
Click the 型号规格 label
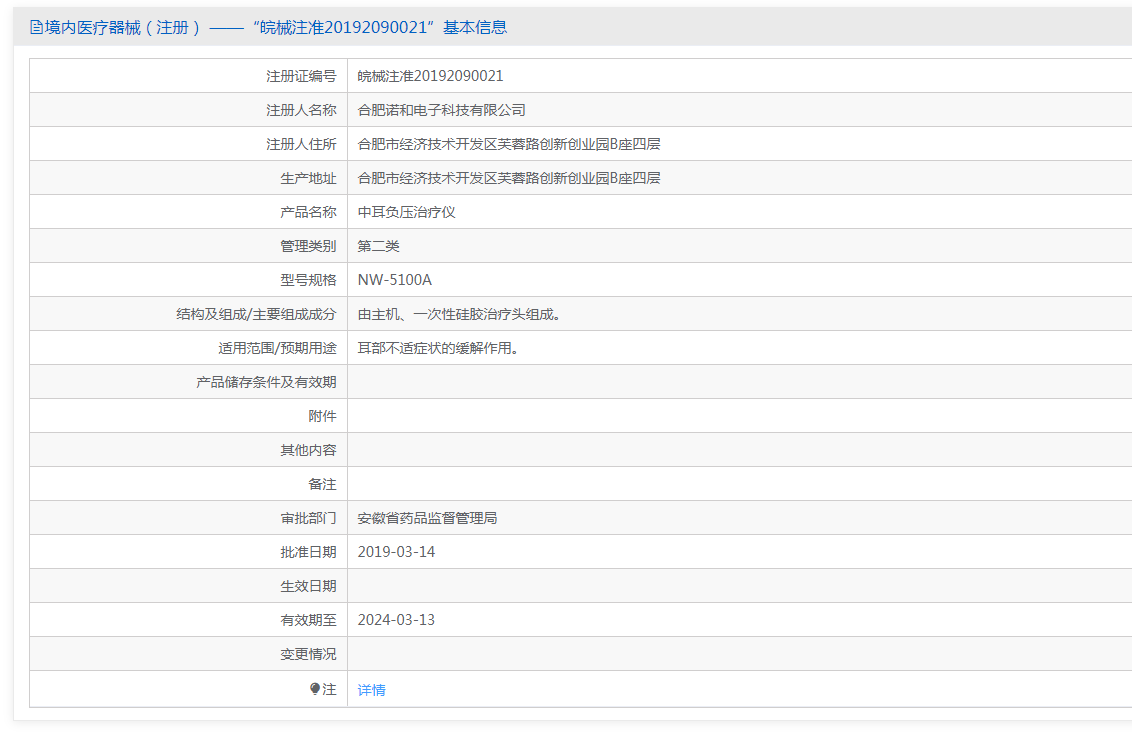(308, 279)
